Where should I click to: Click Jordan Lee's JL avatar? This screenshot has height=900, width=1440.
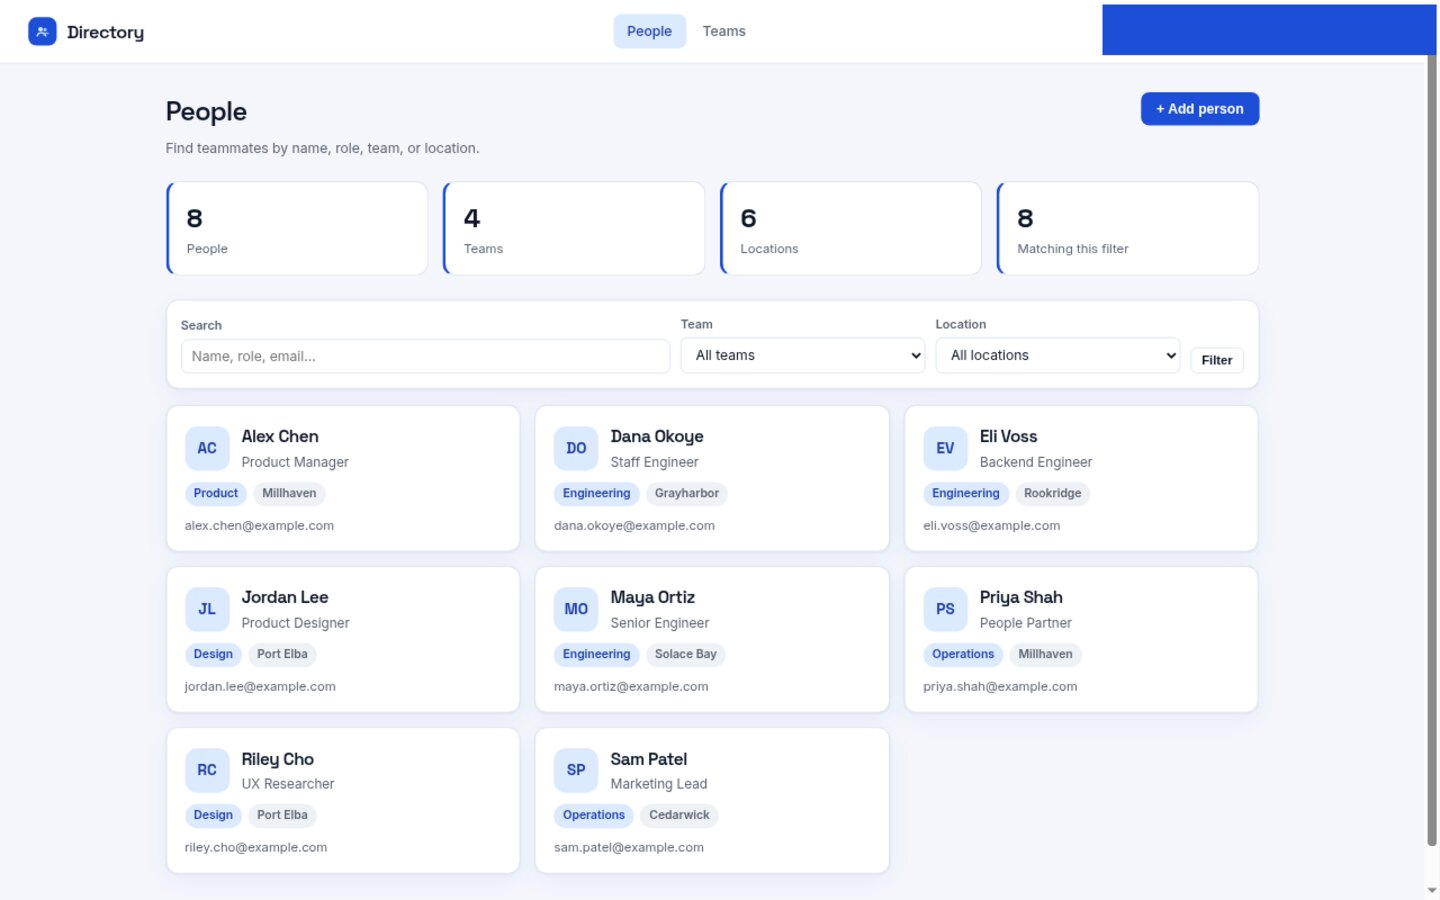coord(207,609)
